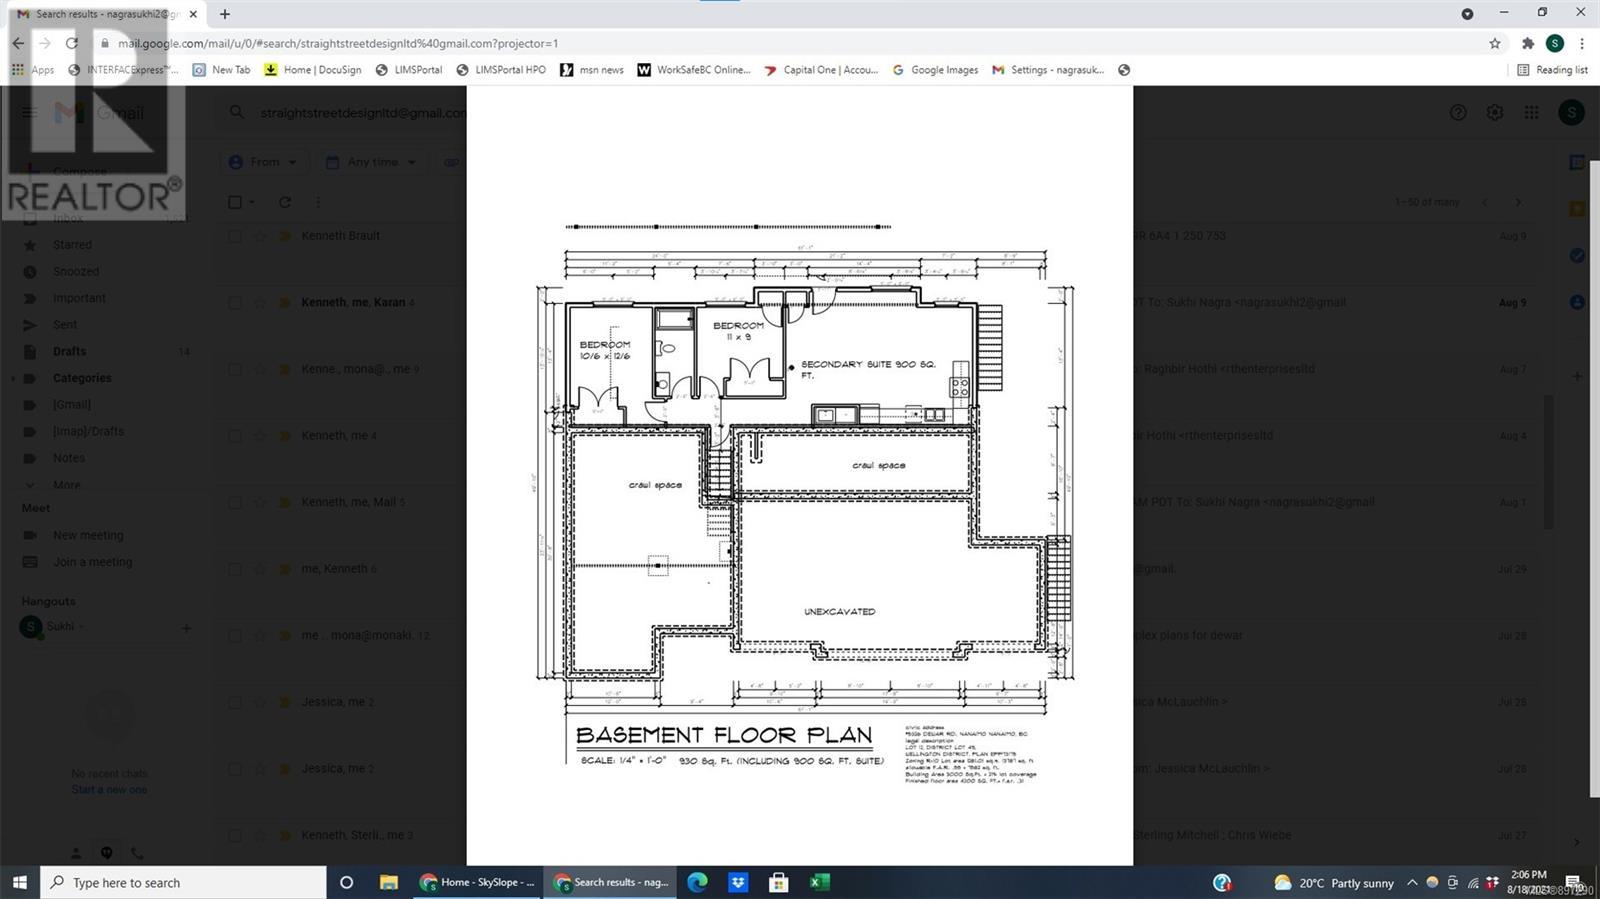Screen dimensions: 1600x899
Task: Open Microsoft Store from taskbar
Action: click(778, 882)
